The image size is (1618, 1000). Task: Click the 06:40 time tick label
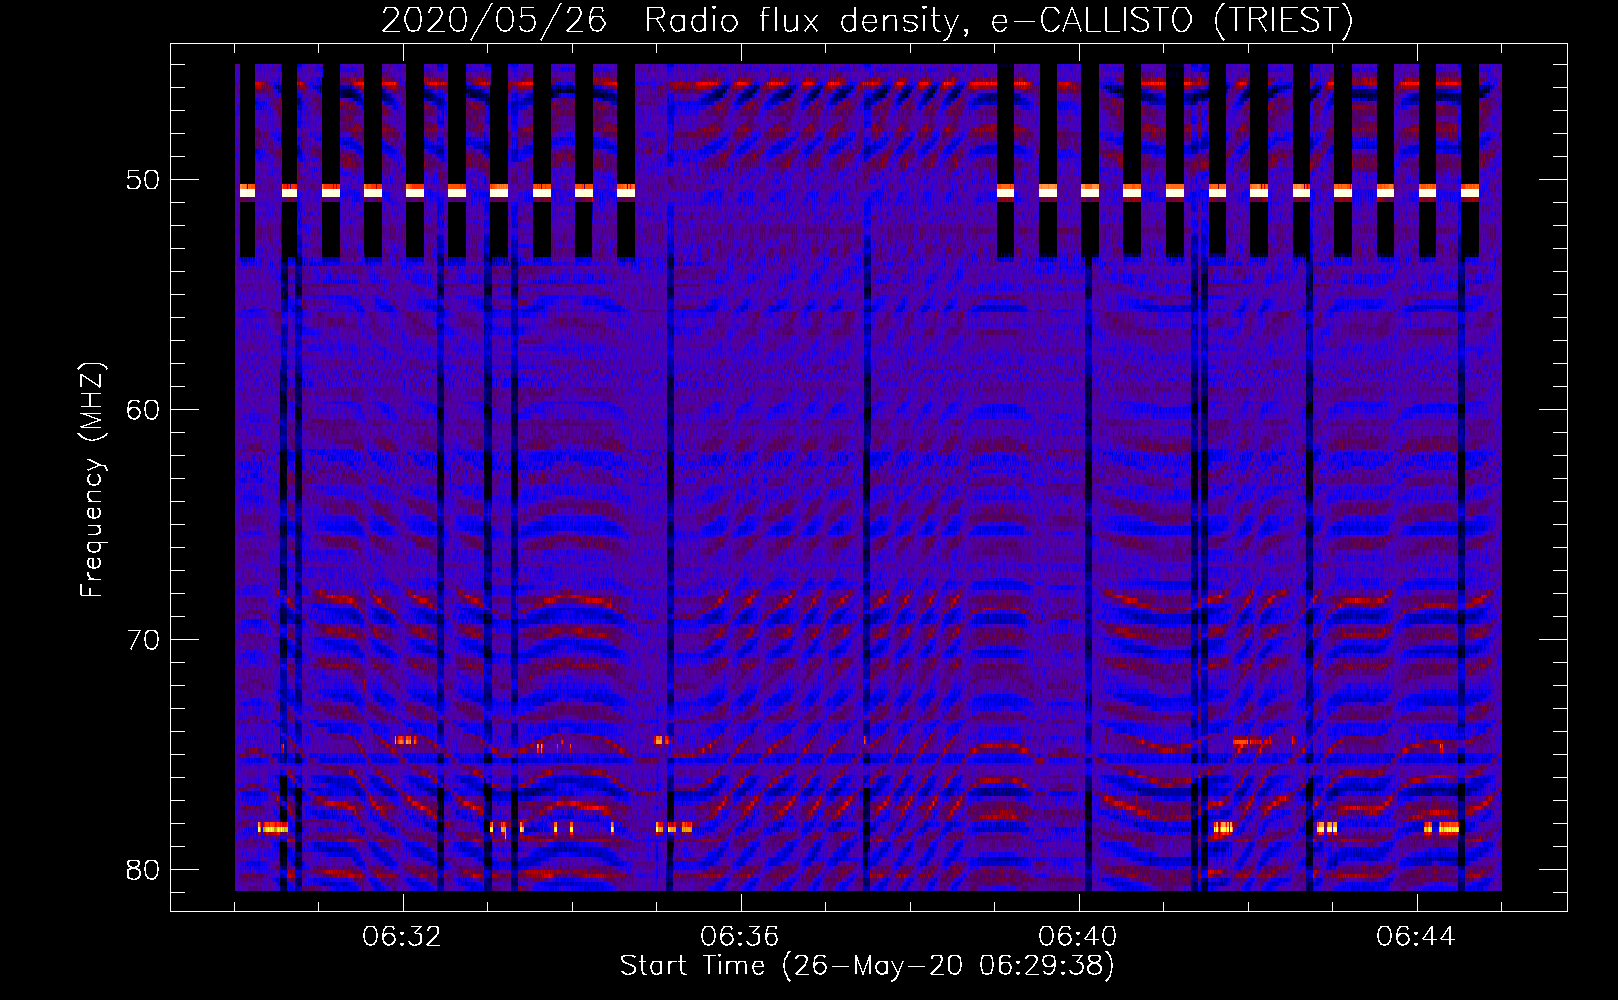(x=1078, y=937)
